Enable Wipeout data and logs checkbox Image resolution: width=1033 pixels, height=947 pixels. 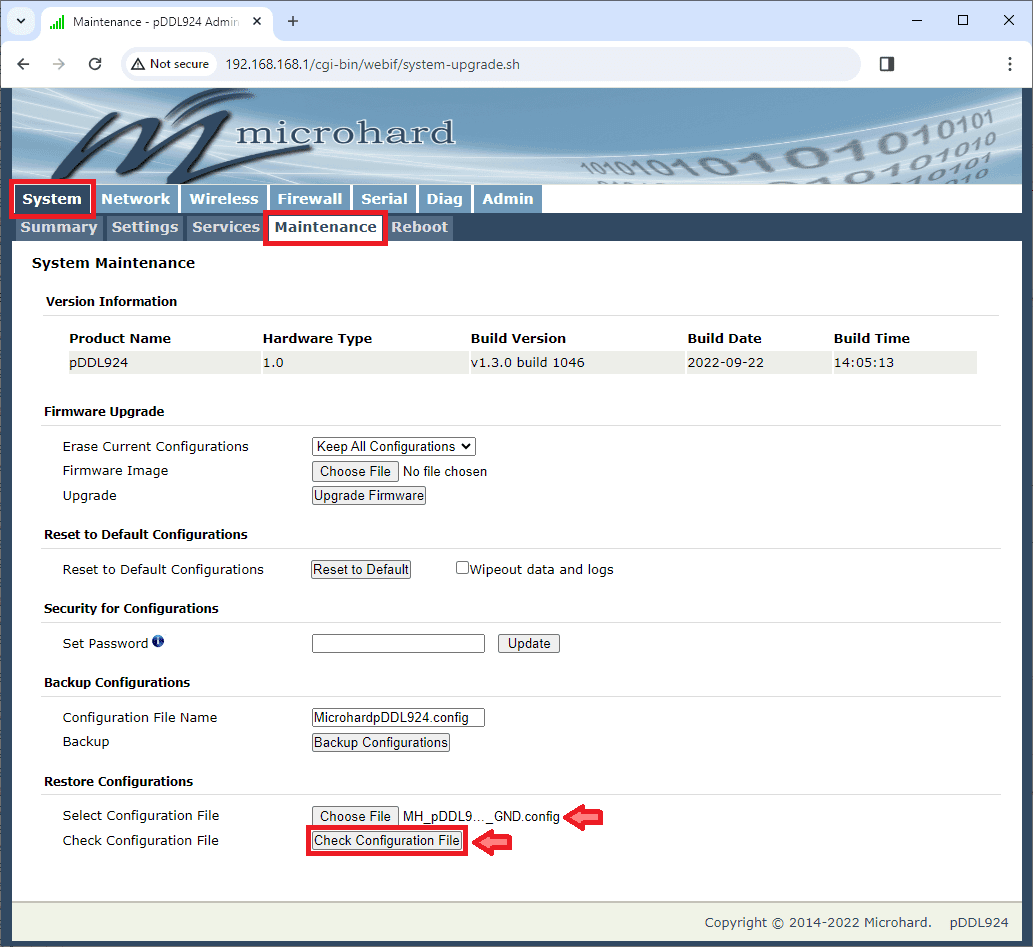[x=462, y=568]
